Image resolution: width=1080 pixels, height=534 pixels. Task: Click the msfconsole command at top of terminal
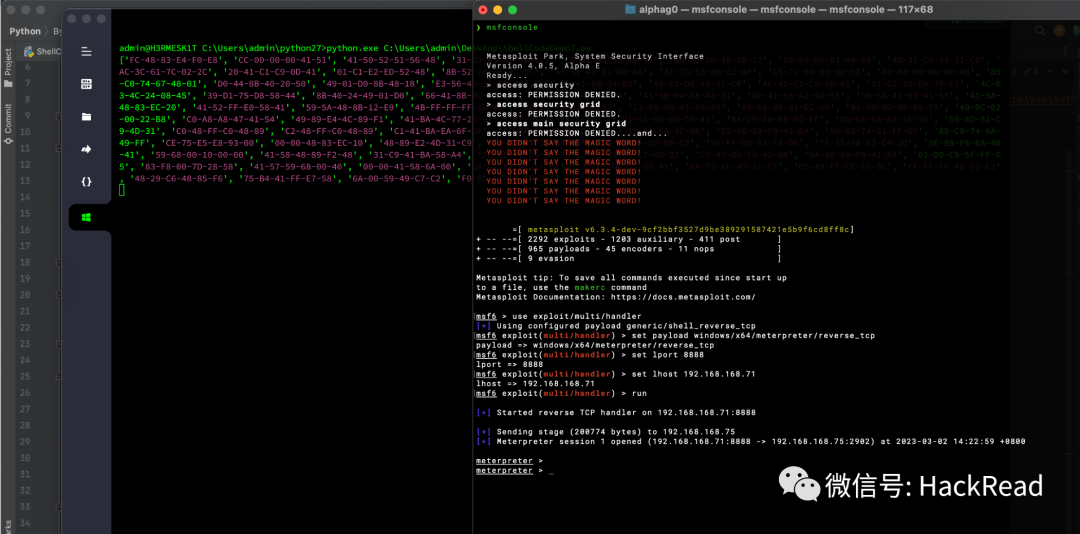512,28
